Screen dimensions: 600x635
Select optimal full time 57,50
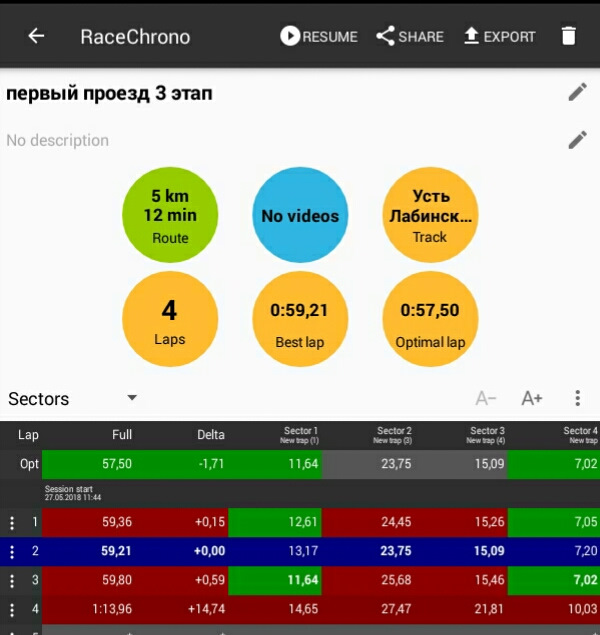tap(117, 464)
